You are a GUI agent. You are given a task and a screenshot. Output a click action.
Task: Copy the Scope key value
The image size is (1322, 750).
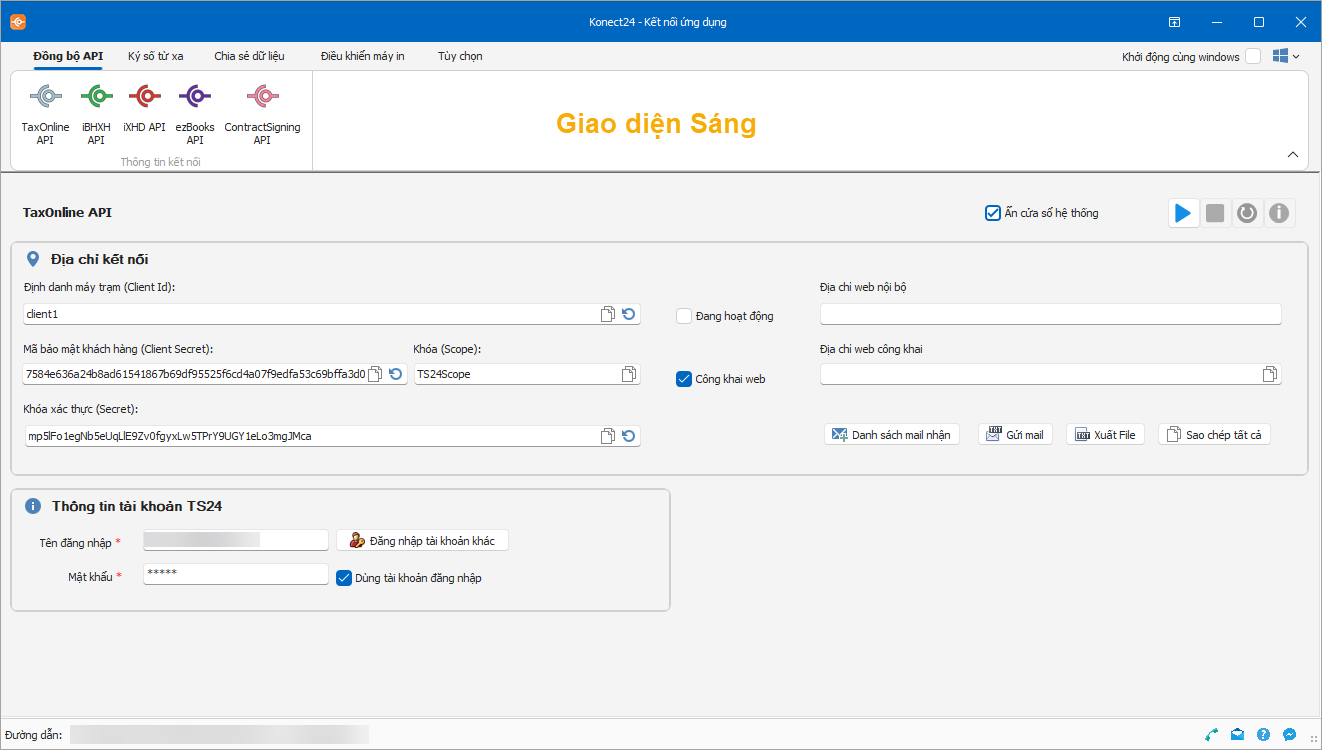628,374
